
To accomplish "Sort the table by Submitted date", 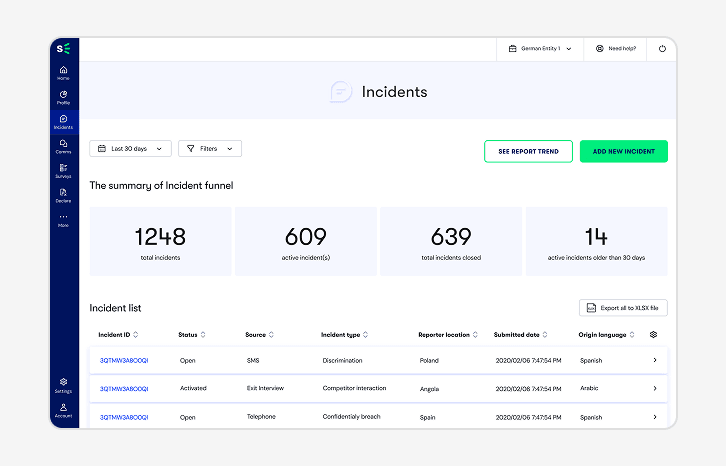I will (520, 335).
